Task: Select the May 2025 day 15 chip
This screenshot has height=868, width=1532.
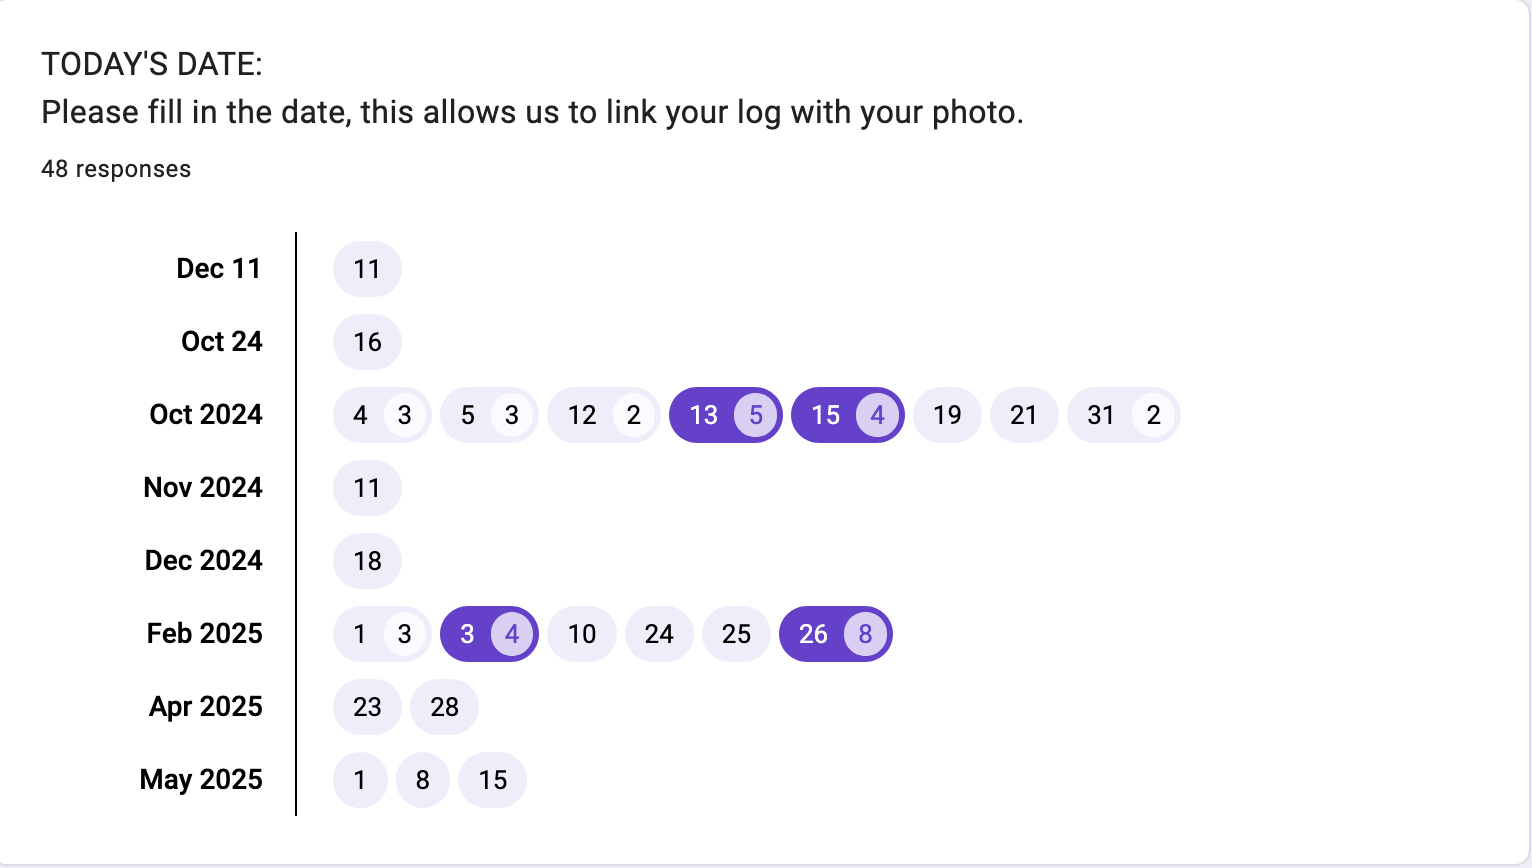Action: tap(492, 780)
